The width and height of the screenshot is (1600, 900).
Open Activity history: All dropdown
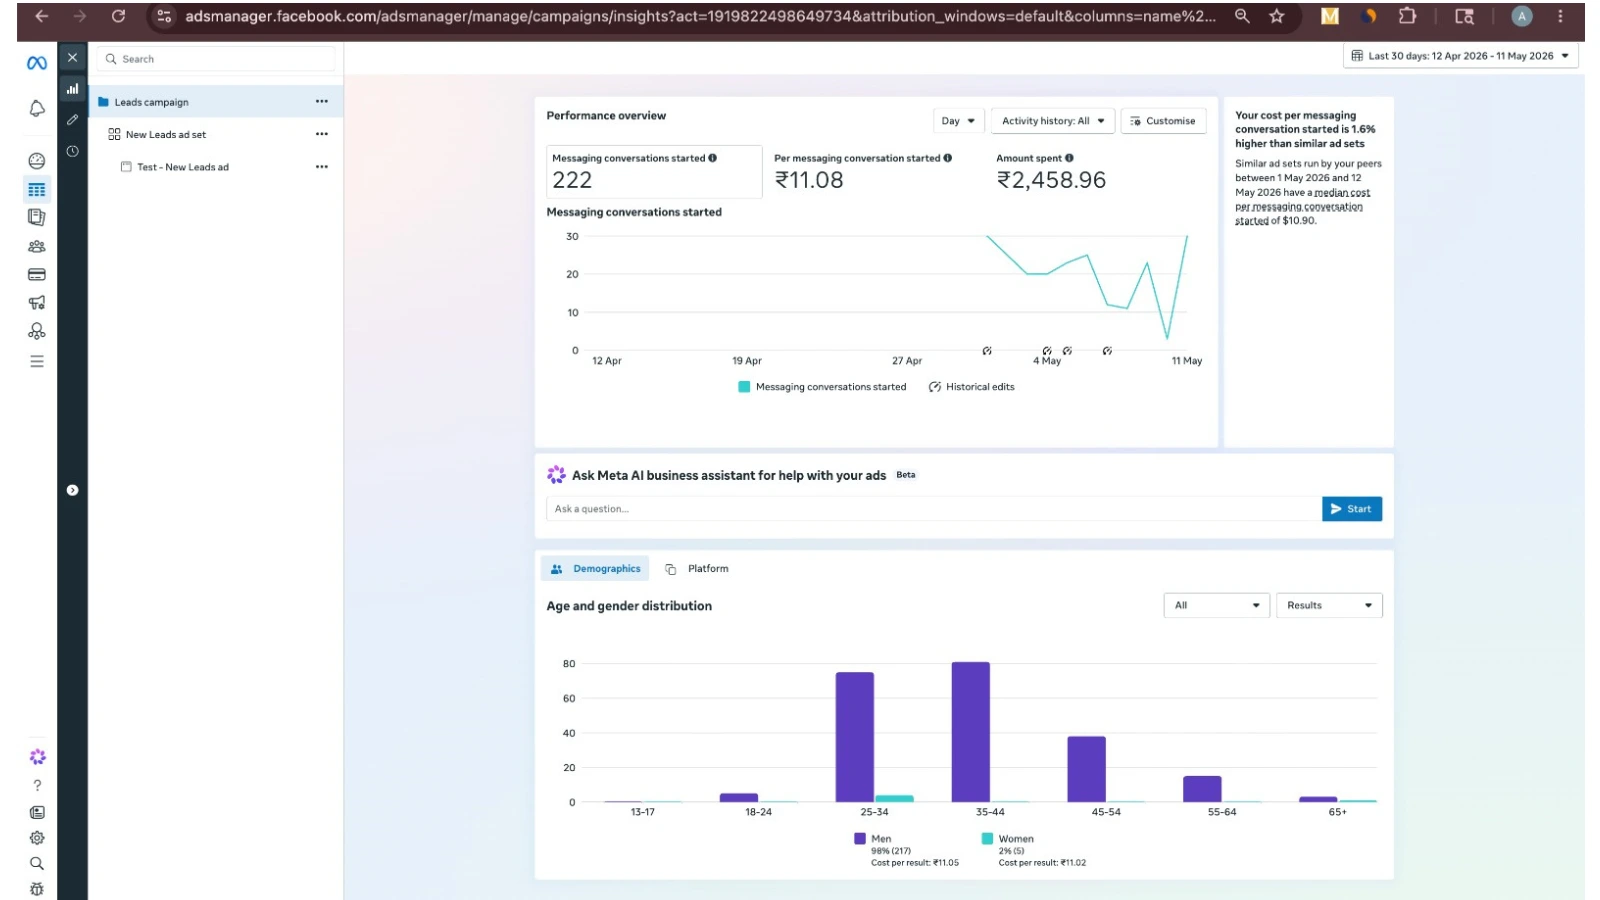coord(1053,121)
